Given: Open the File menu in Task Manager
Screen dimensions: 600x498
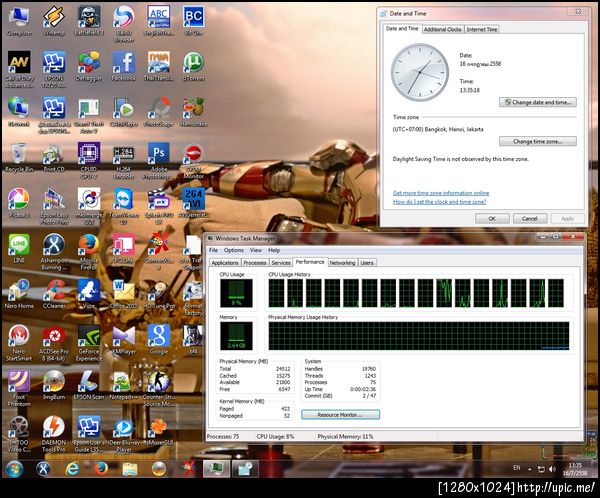Looking at the screenshot, I should [x=213, y=250].
